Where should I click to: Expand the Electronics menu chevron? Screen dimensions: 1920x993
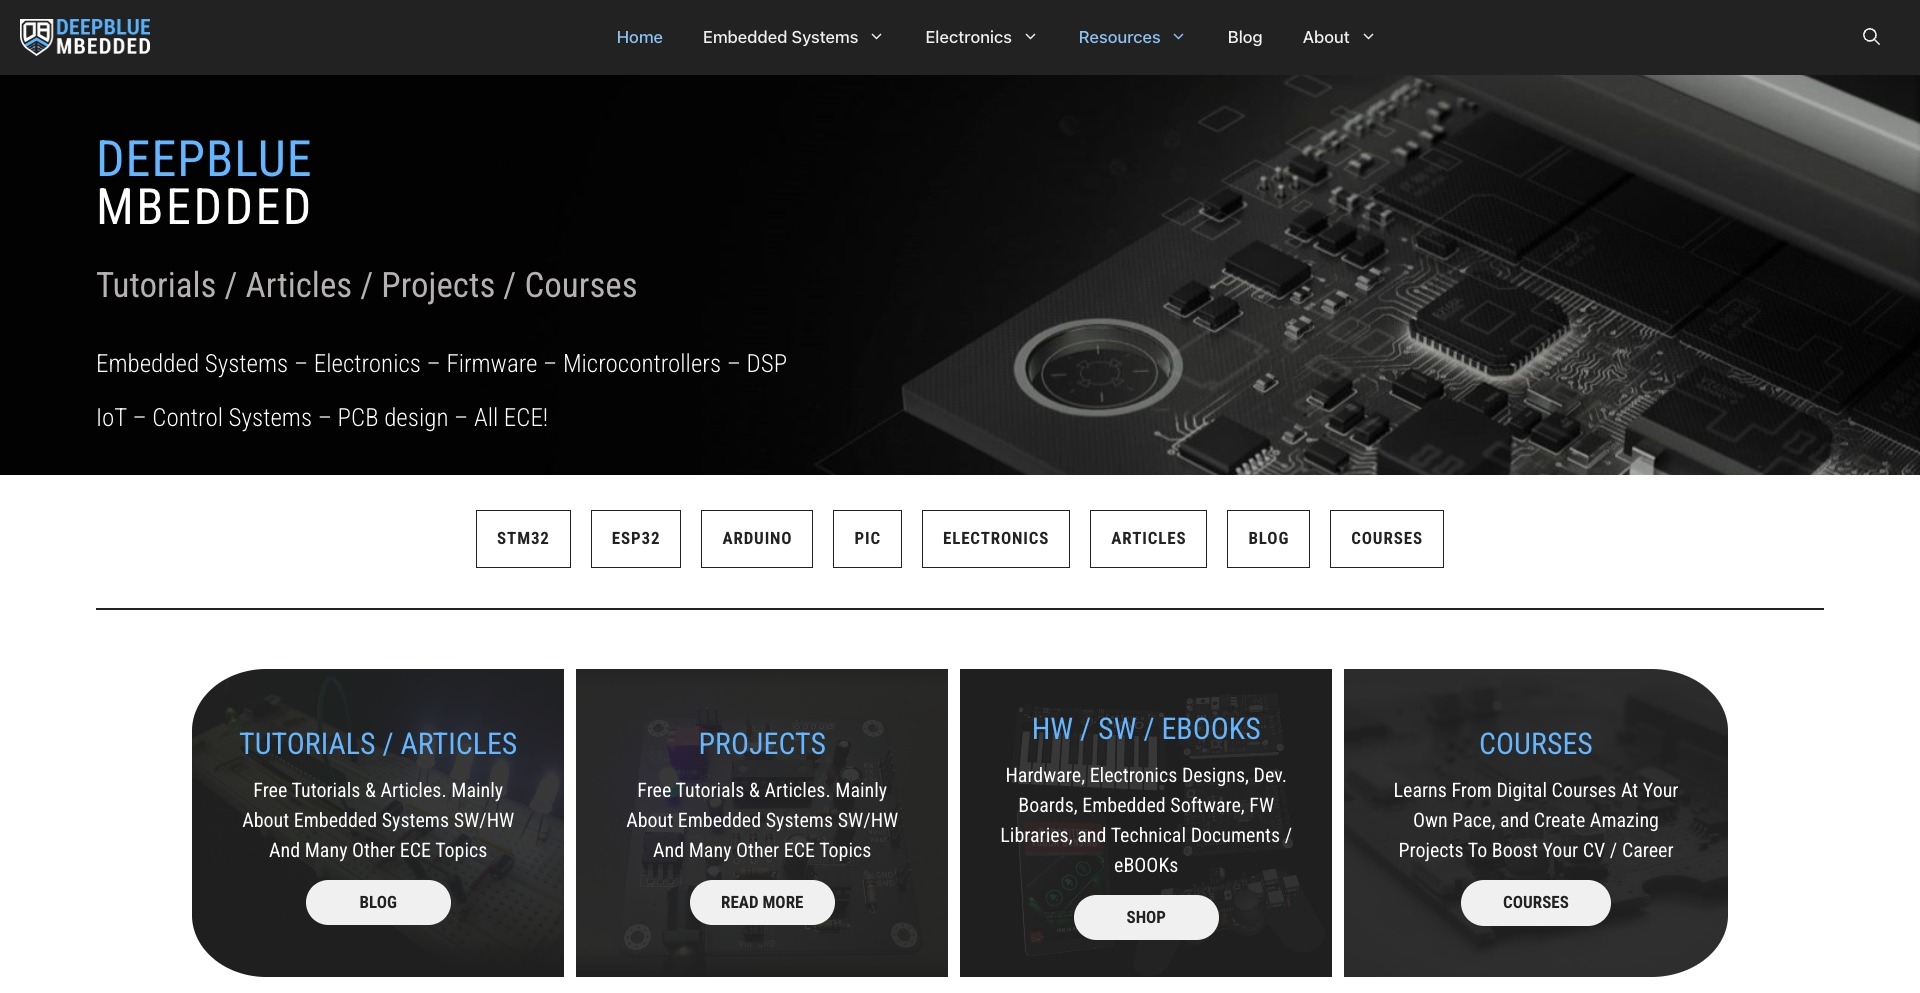(1031, 37)
